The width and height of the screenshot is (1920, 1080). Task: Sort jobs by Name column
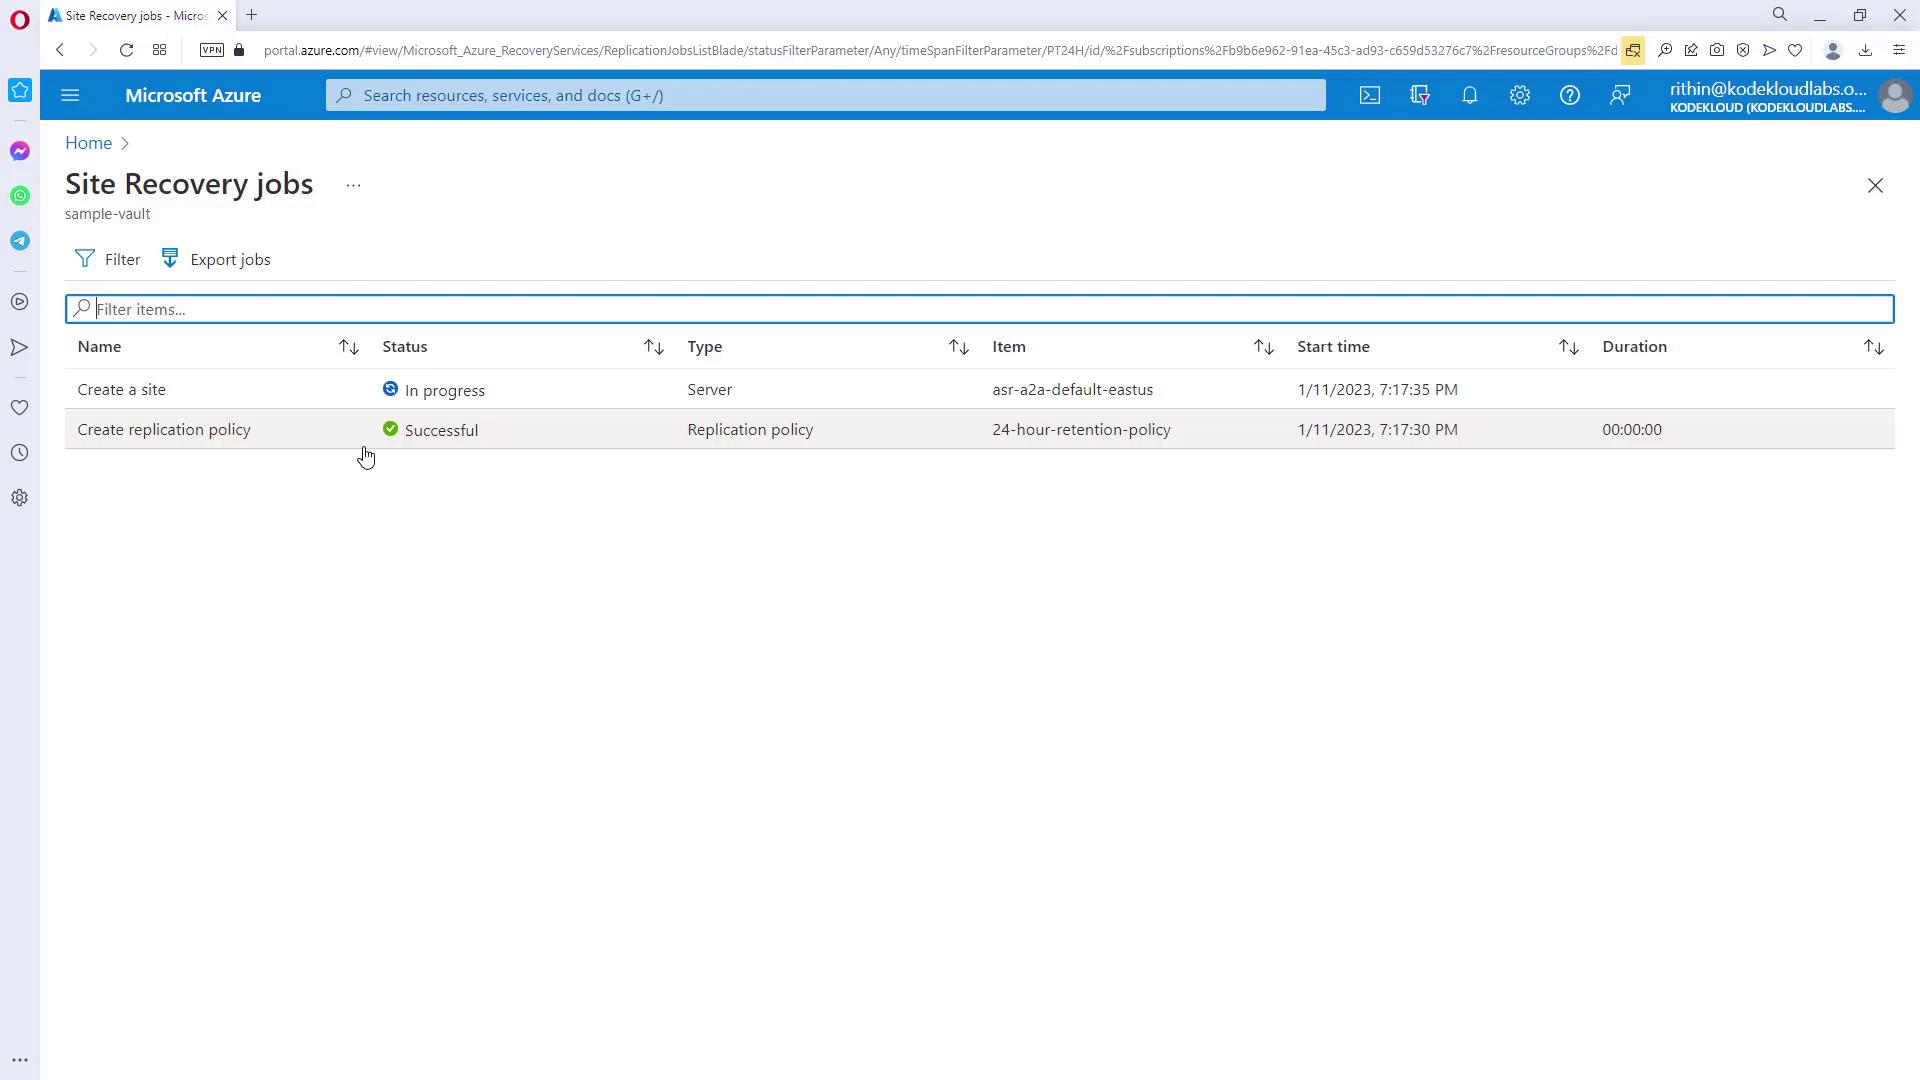(x=348, y=347)
